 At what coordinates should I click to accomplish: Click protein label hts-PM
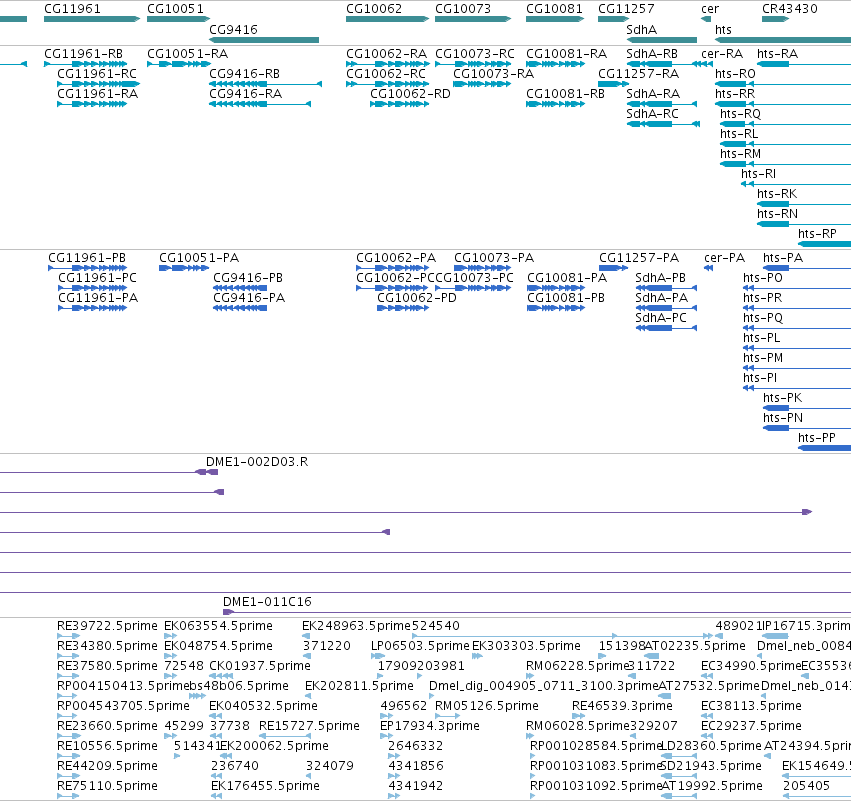point(763,358)
